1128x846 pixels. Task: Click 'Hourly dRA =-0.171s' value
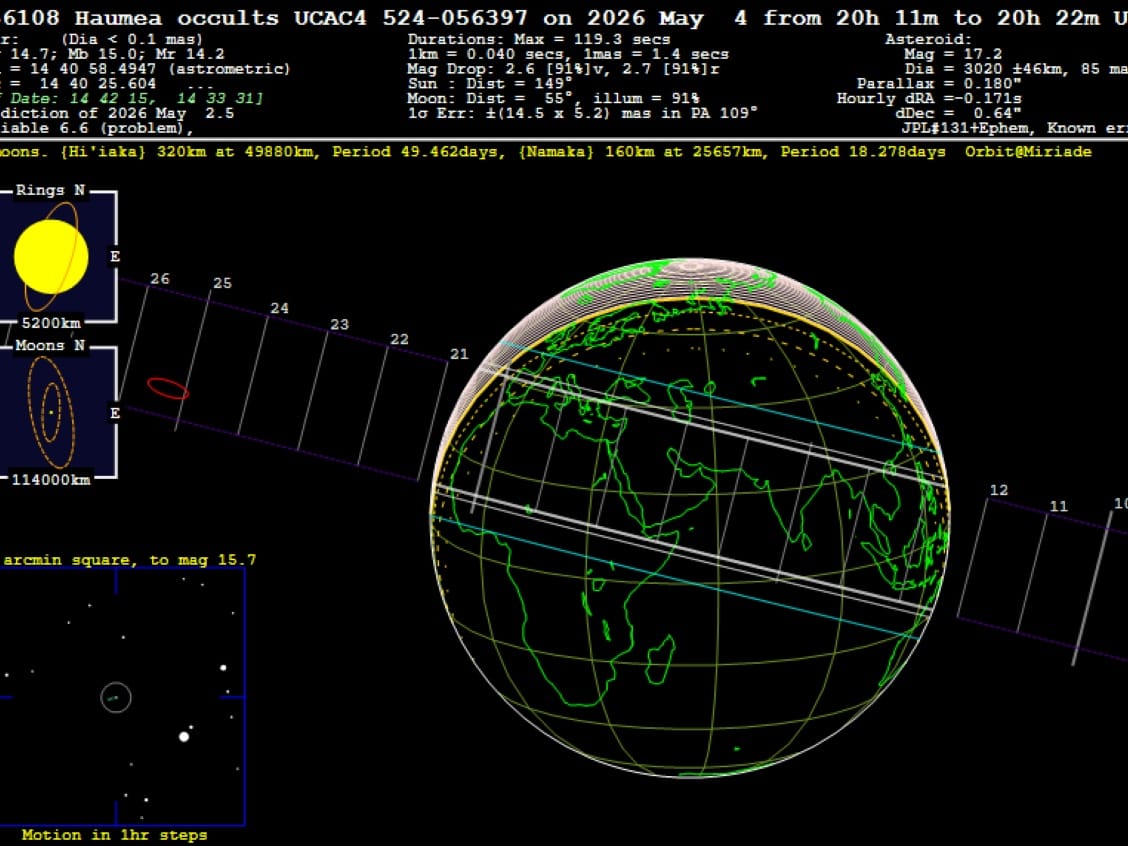pyautogui.click(x=929, y=99)
